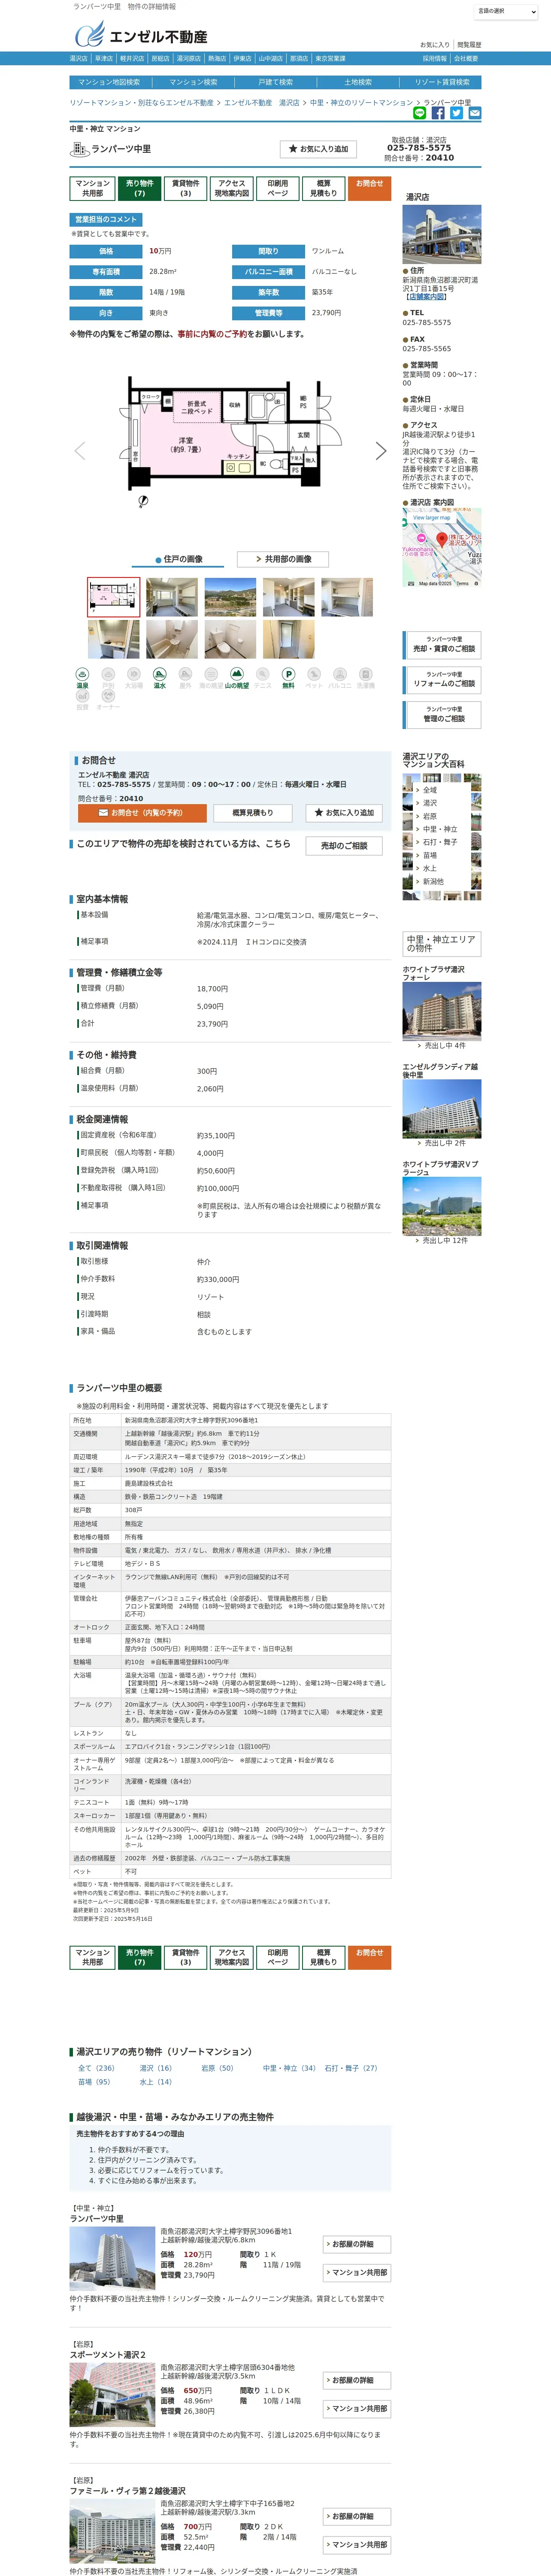Open ランバーツ中里 管理のご相談 sidebar link
Viewport: 551px width, 2576px height.
point(443,714)
